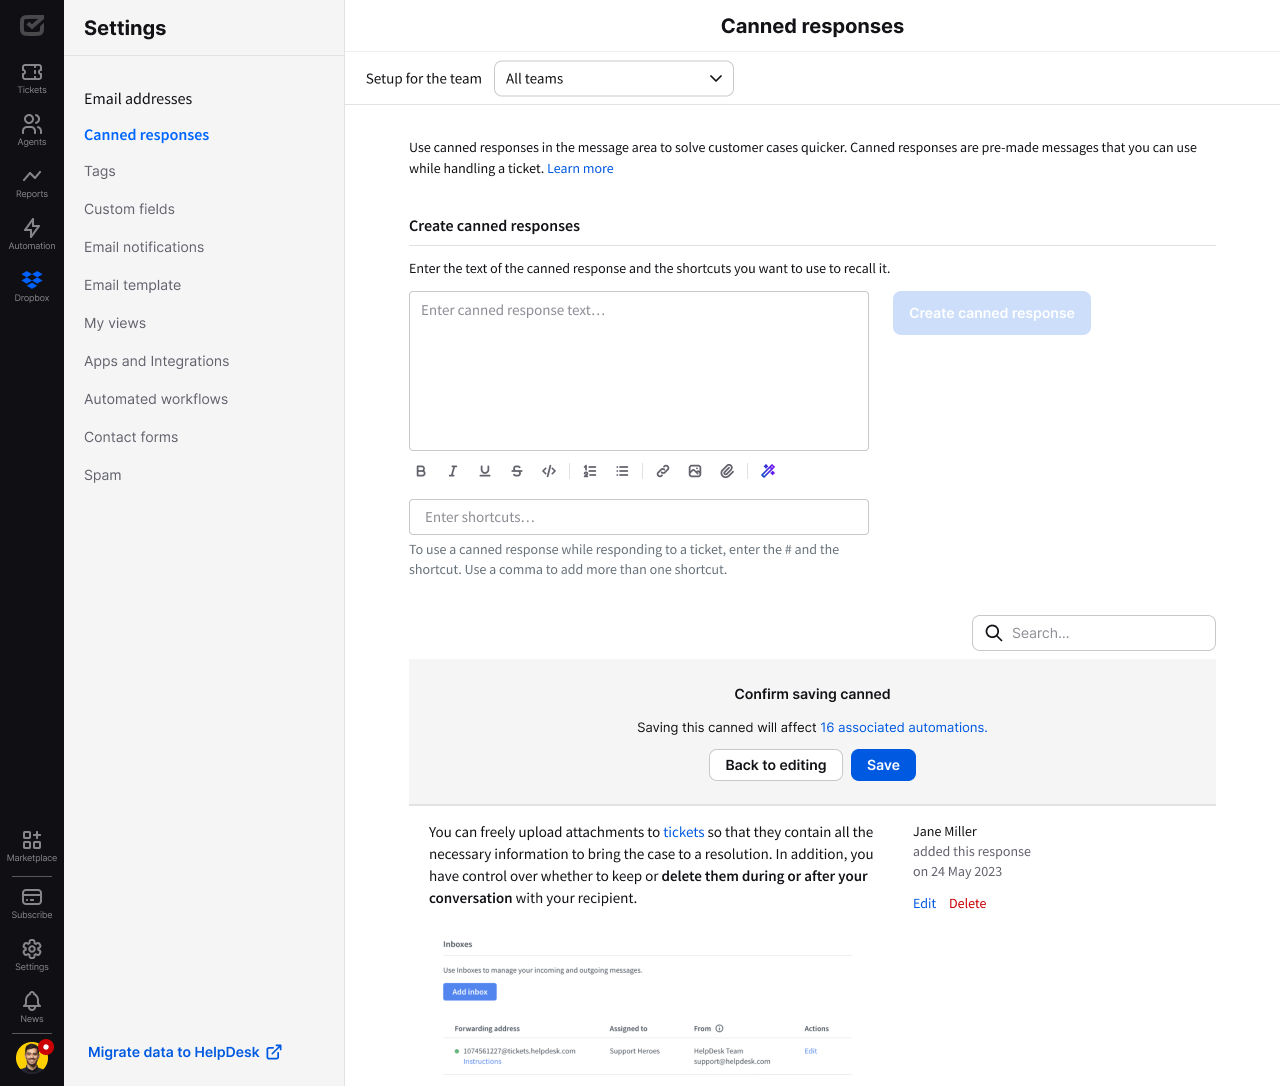Toggle strikethrough formatting
This screenshot has height=1086, width=1280.
click(517, 471)
